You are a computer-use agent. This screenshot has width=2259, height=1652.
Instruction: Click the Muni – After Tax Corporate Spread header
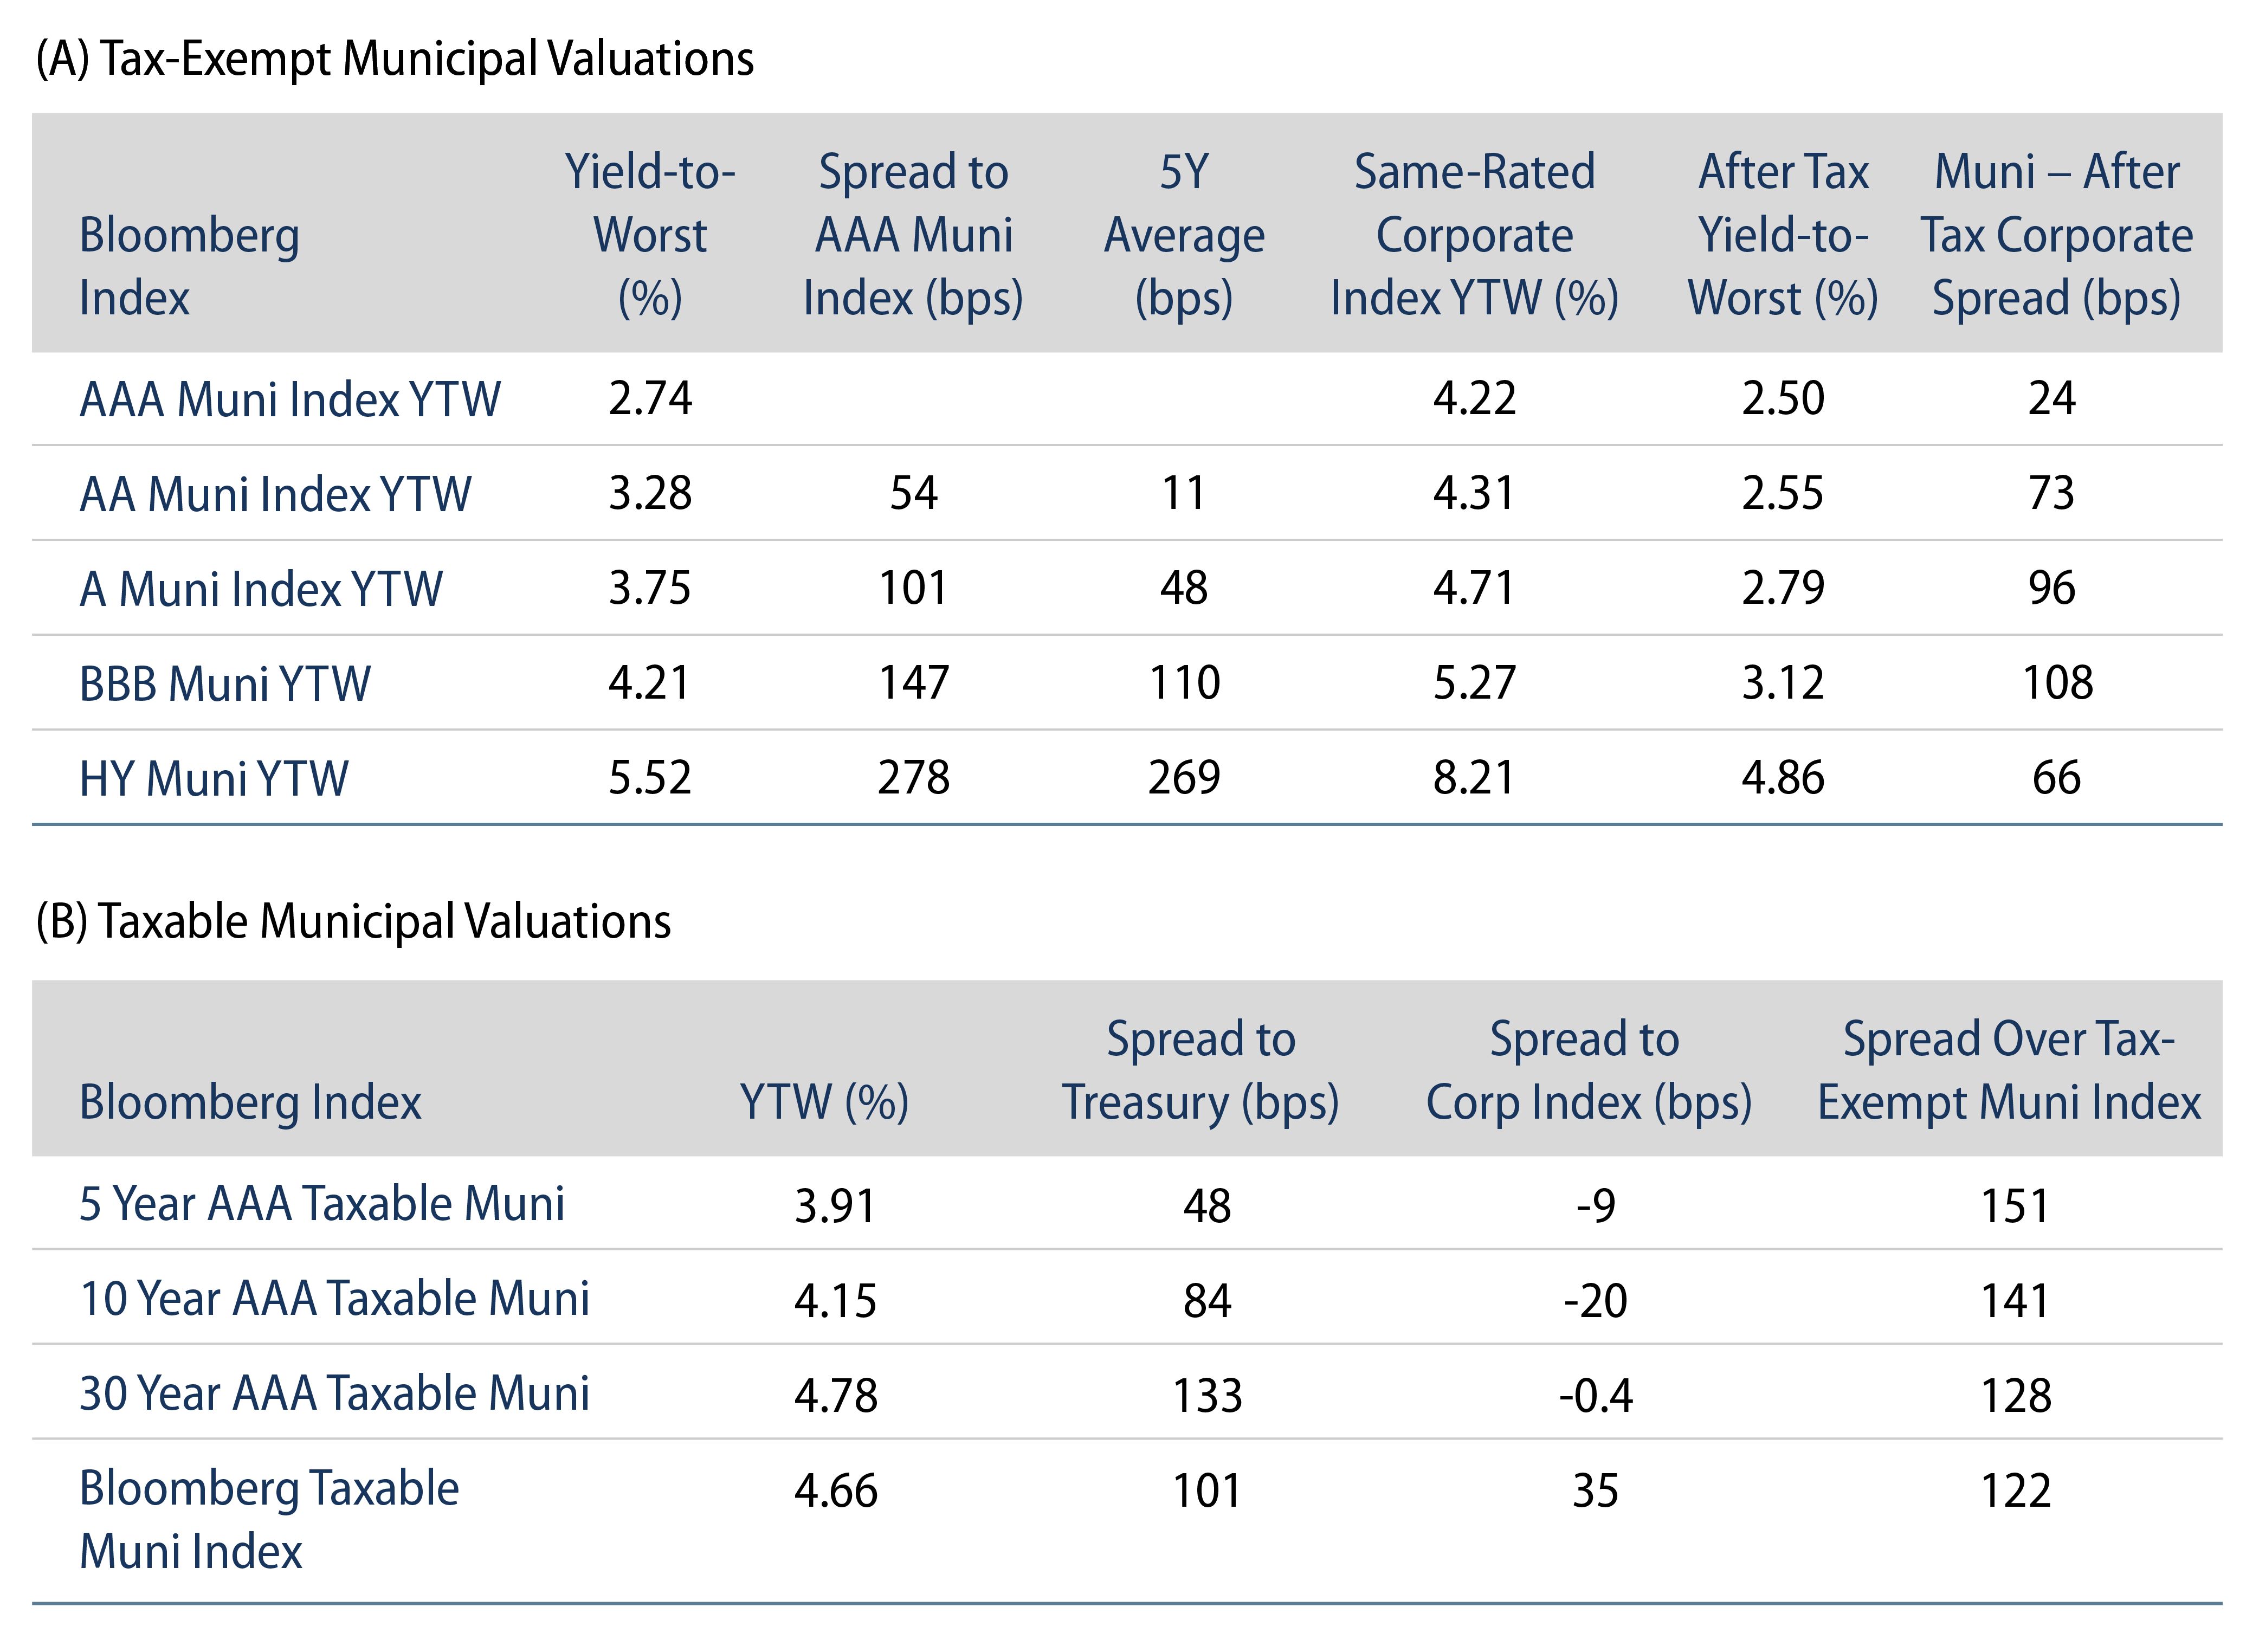coord(2056,235)
